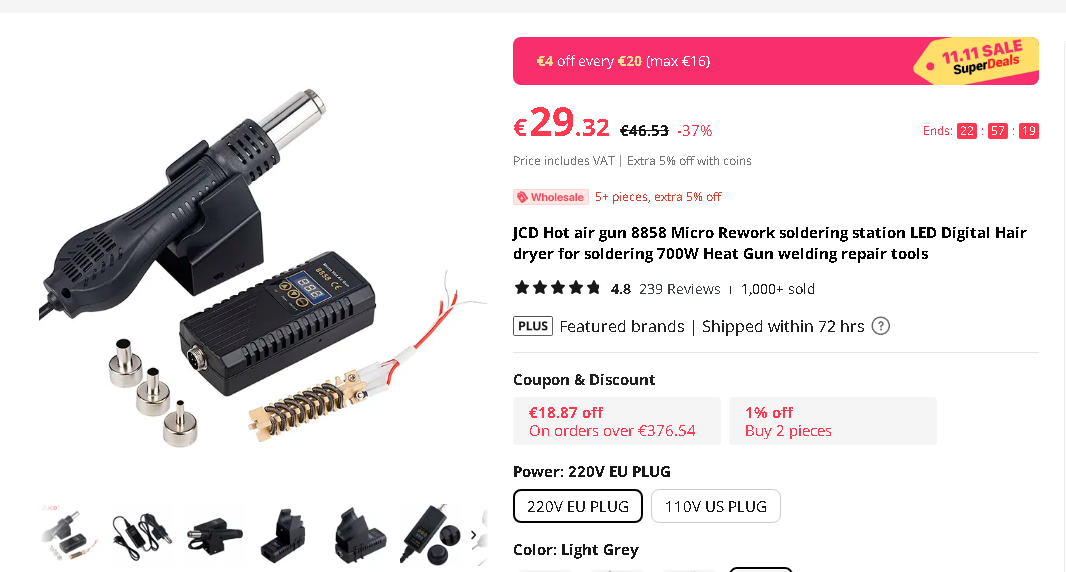Click the PLUS badge icon
1066x572 pixels.
[x=533, y=326]
